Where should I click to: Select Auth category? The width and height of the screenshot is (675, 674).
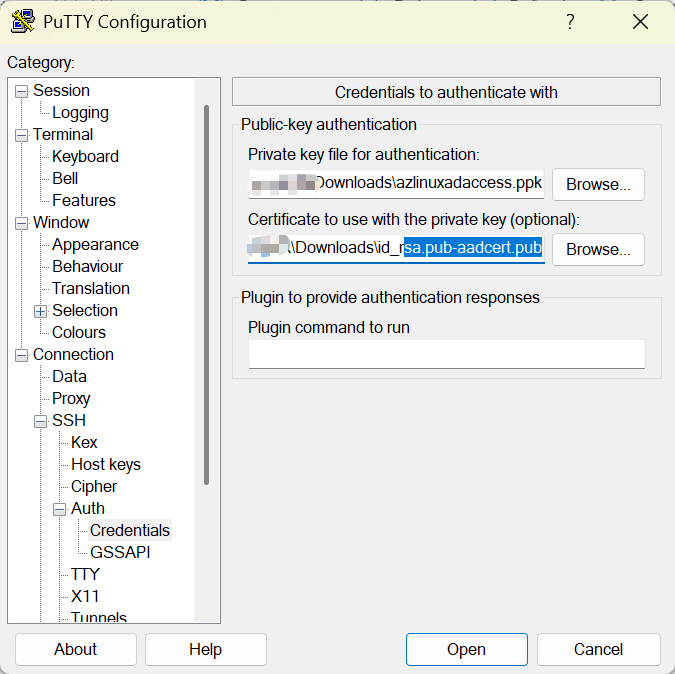(x=88, y=508)
